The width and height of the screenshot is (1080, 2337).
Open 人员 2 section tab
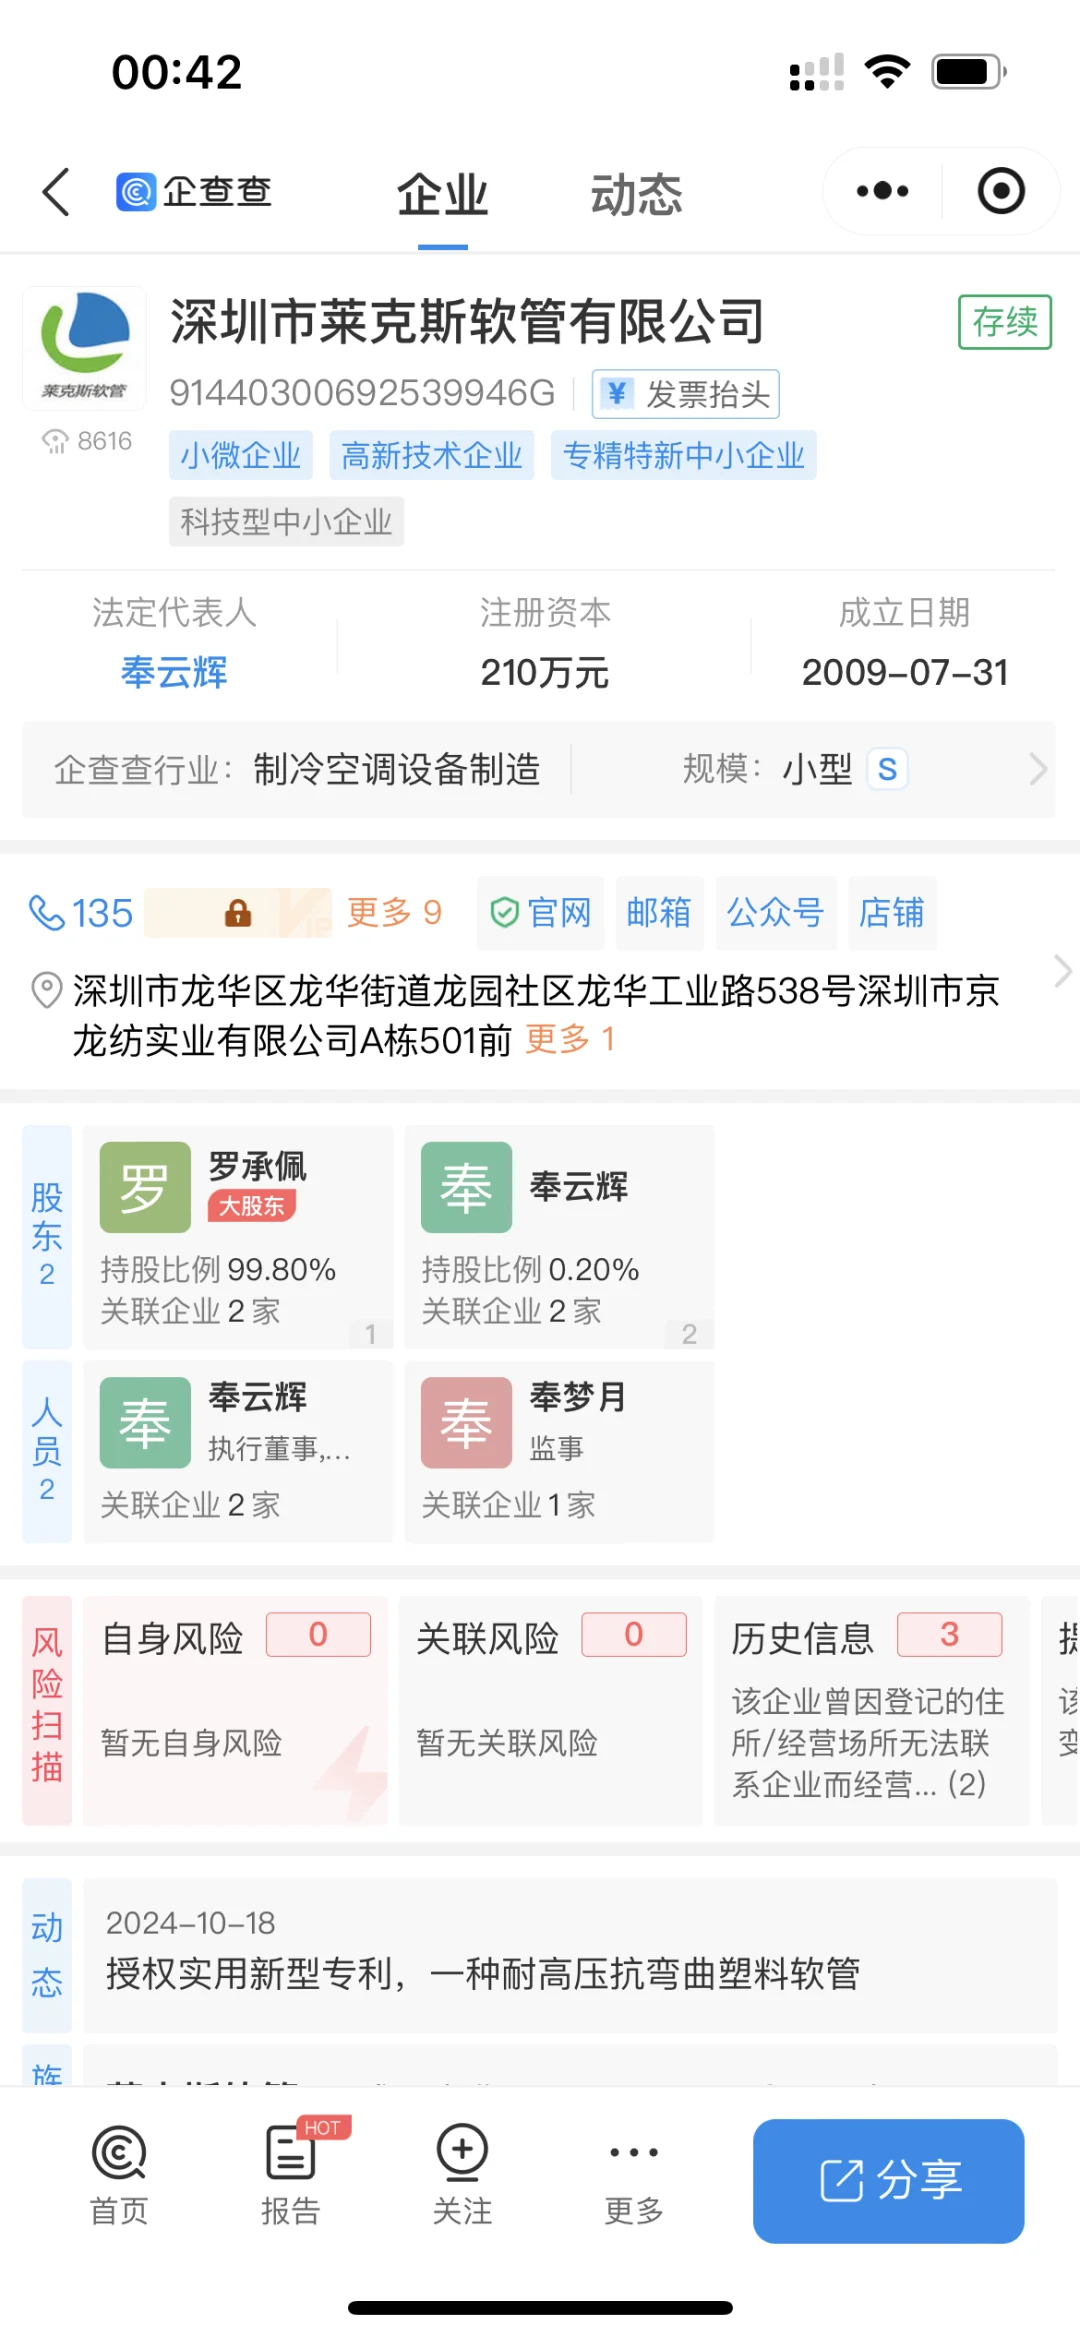(47, 1451)
